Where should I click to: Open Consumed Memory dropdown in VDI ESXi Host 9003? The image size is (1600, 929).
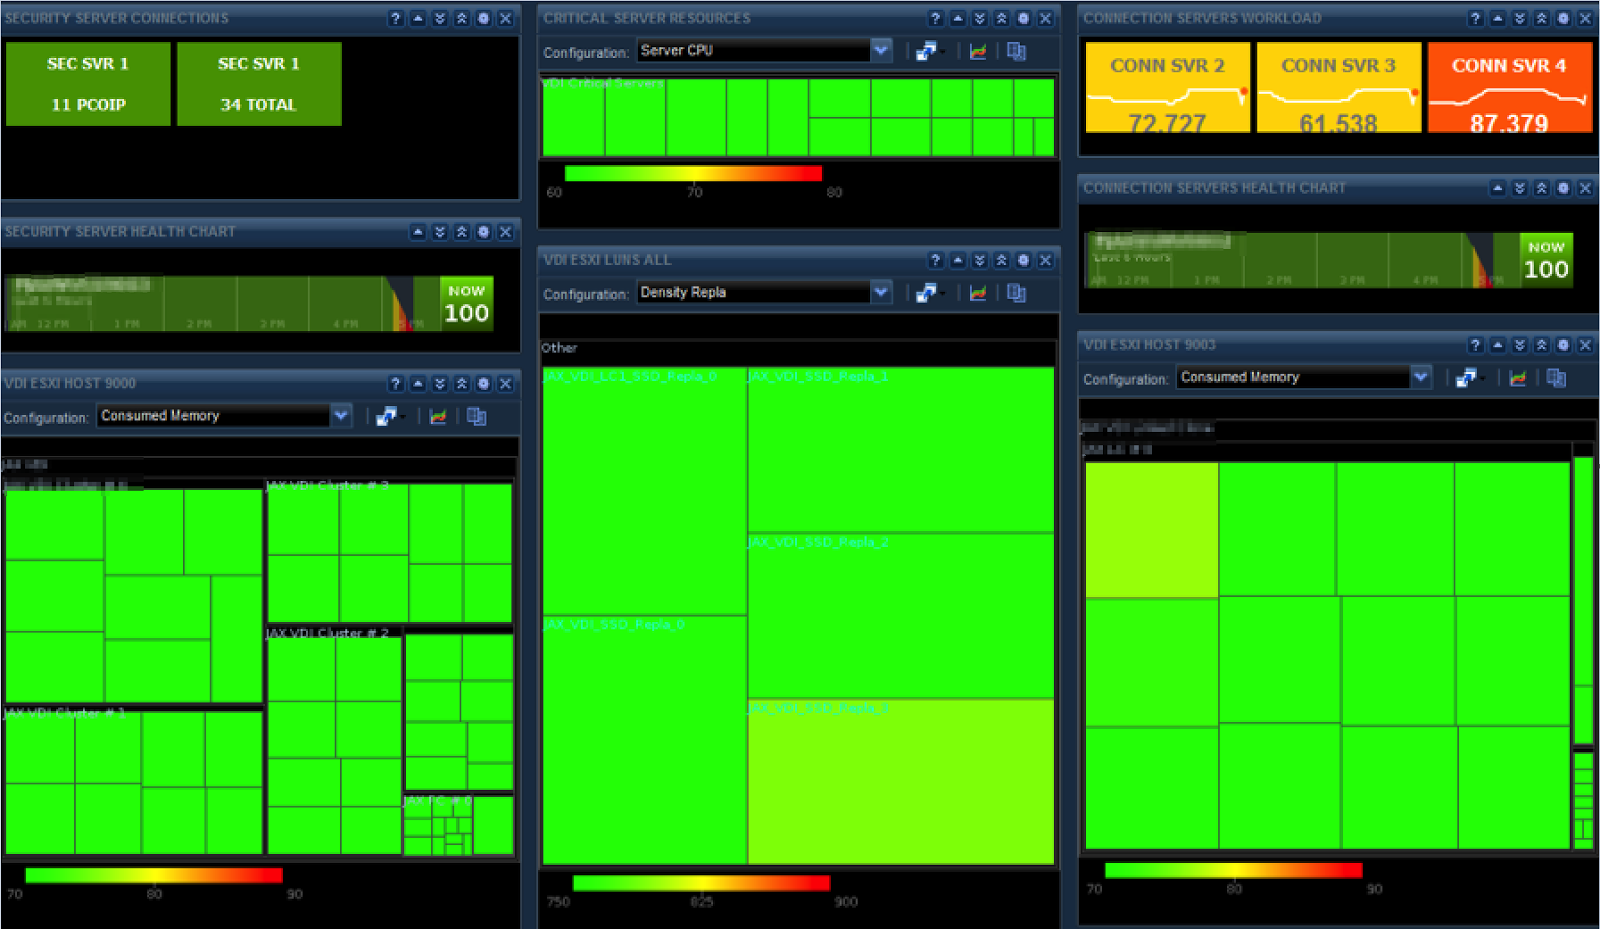point(1420,377)
